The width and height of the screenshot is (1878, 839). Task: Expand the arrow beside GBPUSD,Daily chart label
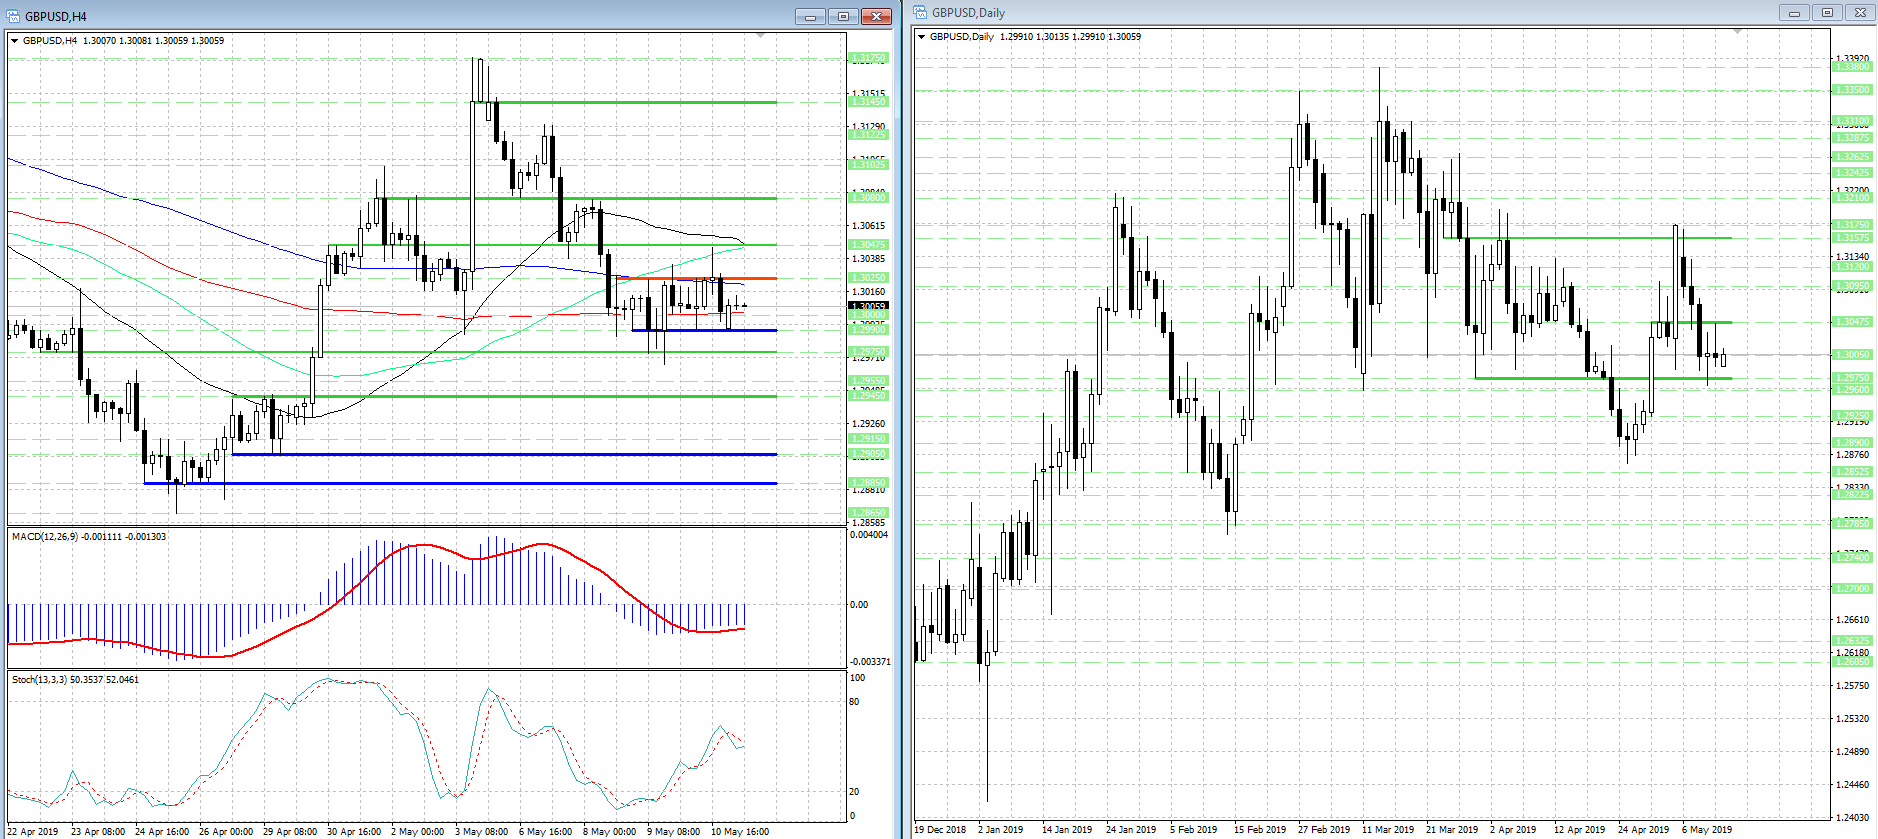tap(921, 37)
